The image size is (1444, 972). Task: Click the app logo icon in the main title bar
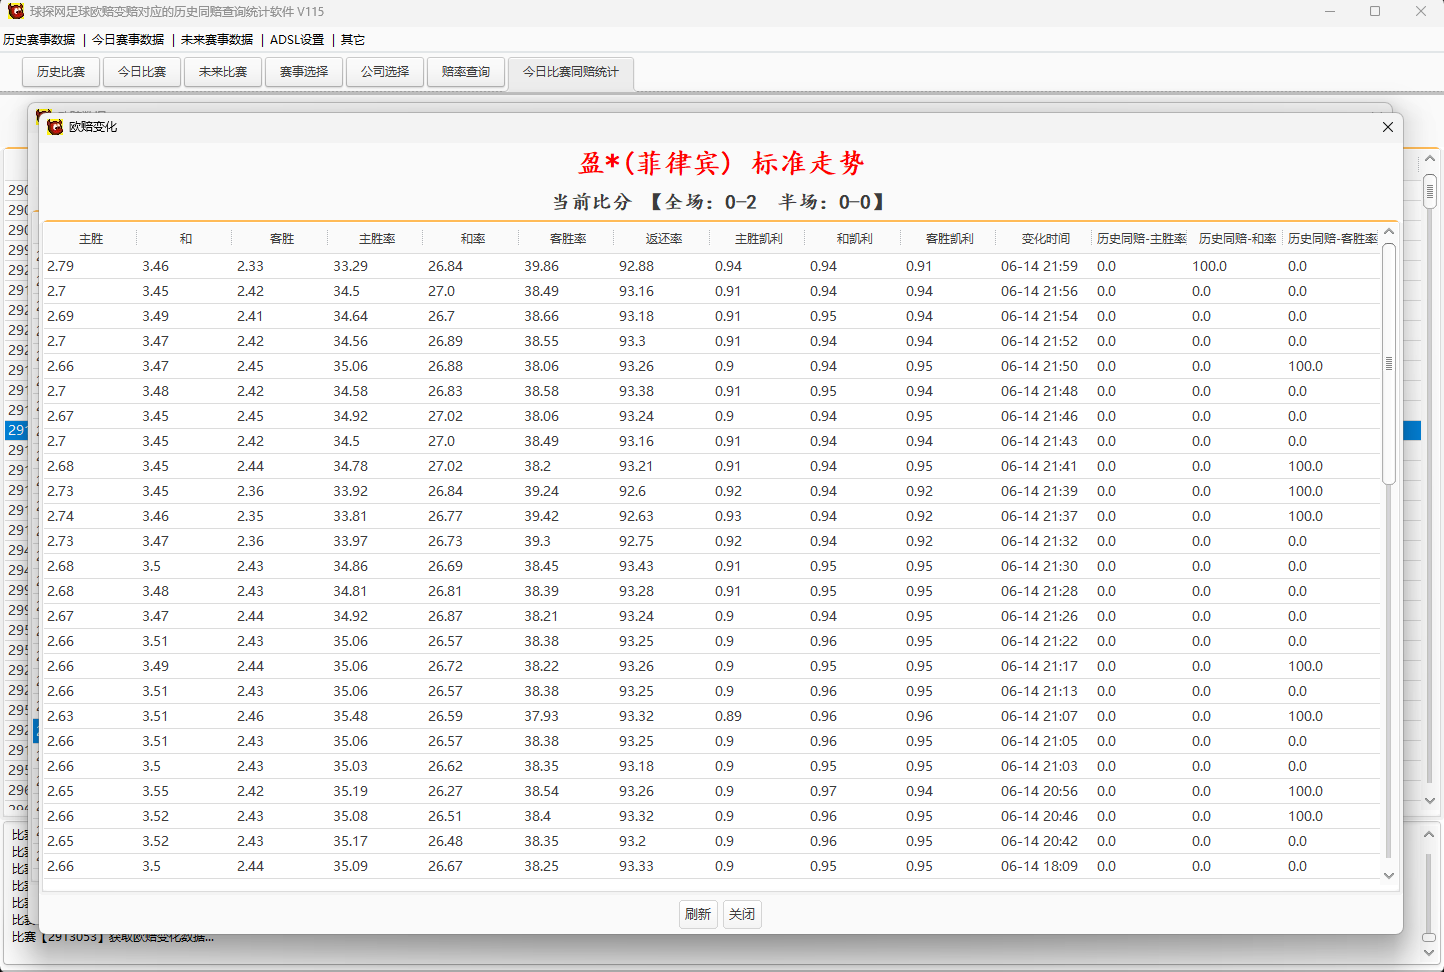click(x=15, y=11)
